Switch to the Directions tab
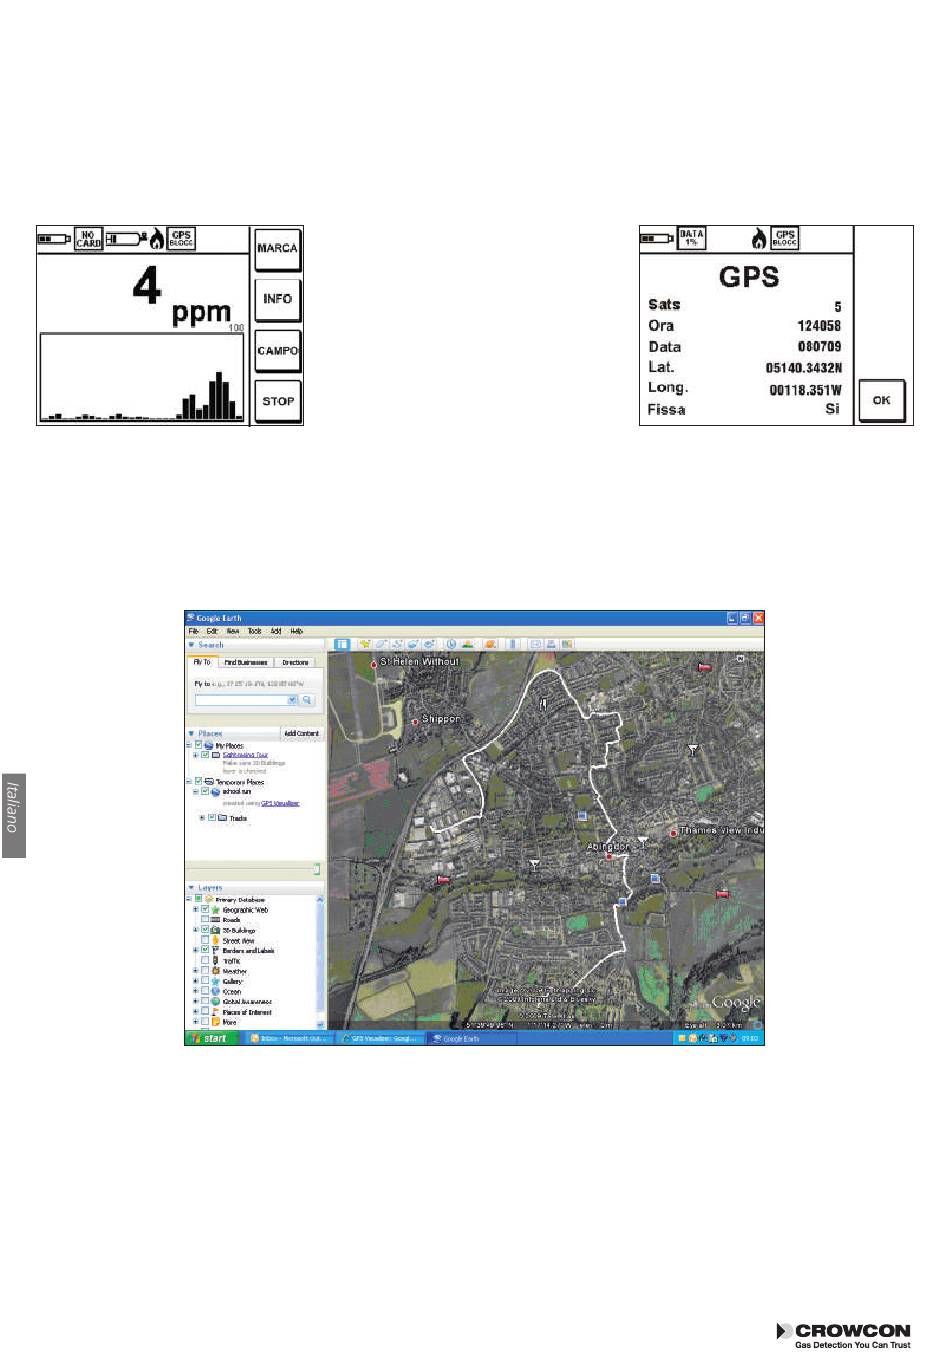This screenshot has width=950, height=1364. pyautogui.click(x=295, y=662)
